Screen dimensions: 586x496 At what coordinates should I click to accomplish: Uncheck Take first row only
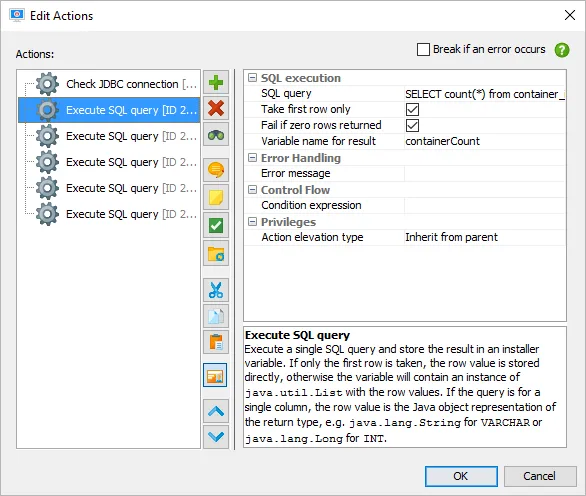click(x=412, y=110)
